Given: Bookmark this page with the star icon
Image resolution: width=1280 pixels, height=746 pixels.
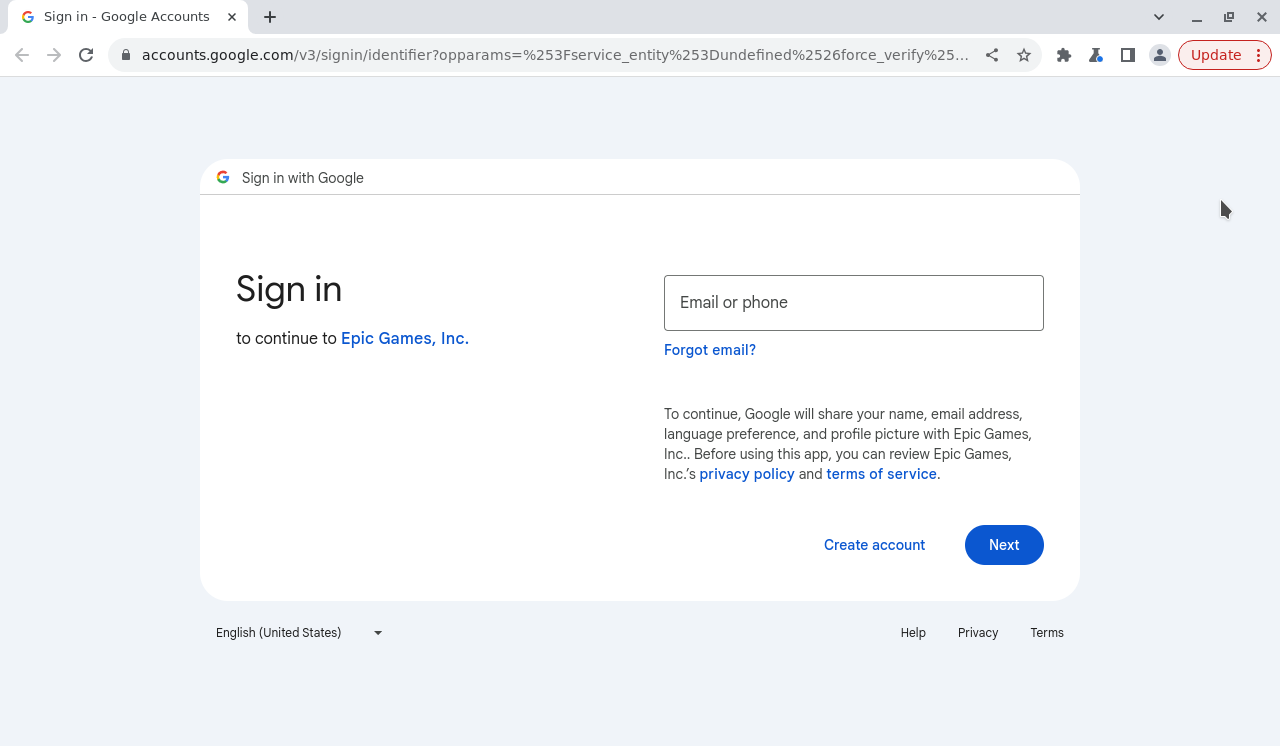Looking at the screenshot, I should coord(1024,55).
